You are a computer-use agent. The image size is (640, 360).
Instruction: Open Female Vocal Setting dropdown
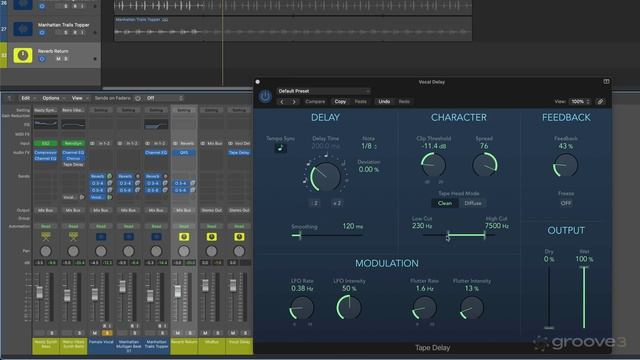101,110
